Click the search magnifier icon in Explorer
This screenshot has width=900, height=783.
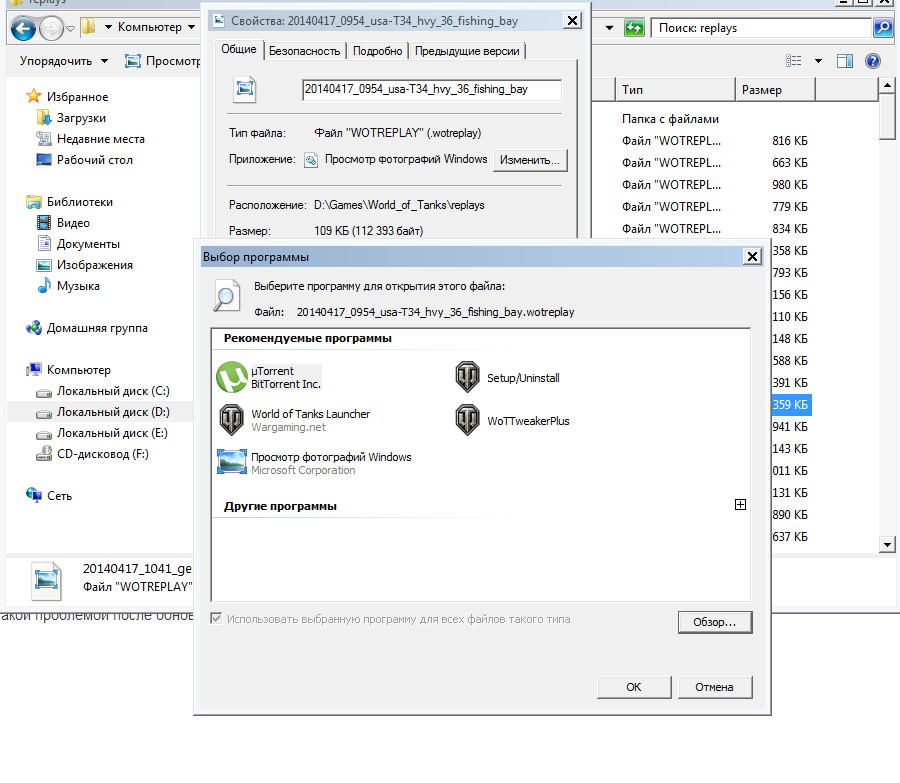[x=883, y=28]
